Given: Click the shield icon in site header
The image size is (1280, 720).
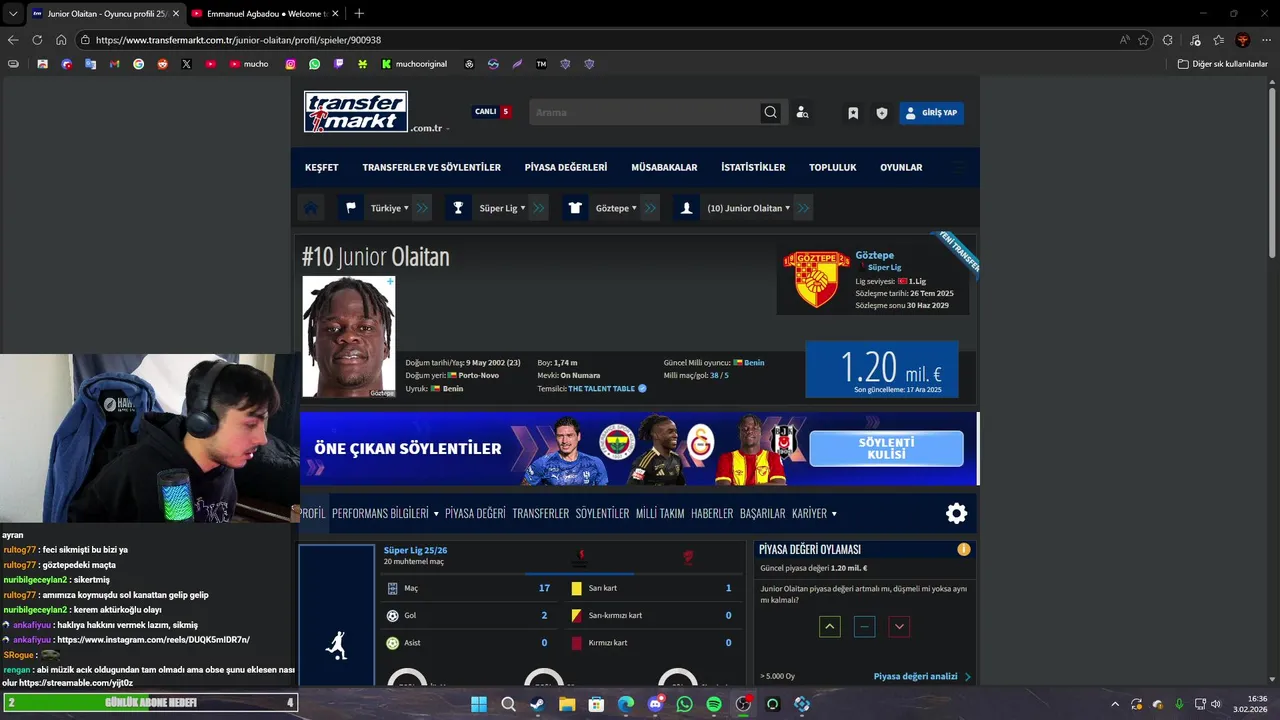Looking at the screenshot, I should coord(882,113).
